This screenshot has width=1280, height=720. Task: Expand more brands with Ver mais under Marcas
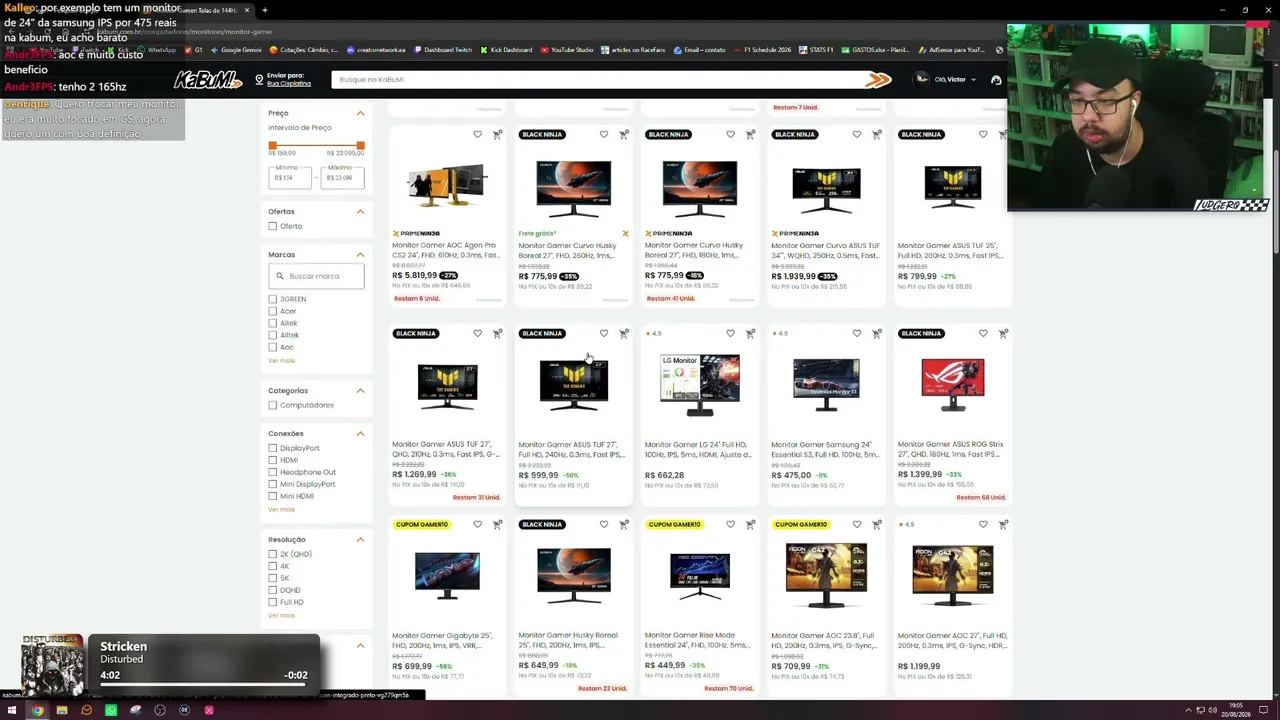281,360
